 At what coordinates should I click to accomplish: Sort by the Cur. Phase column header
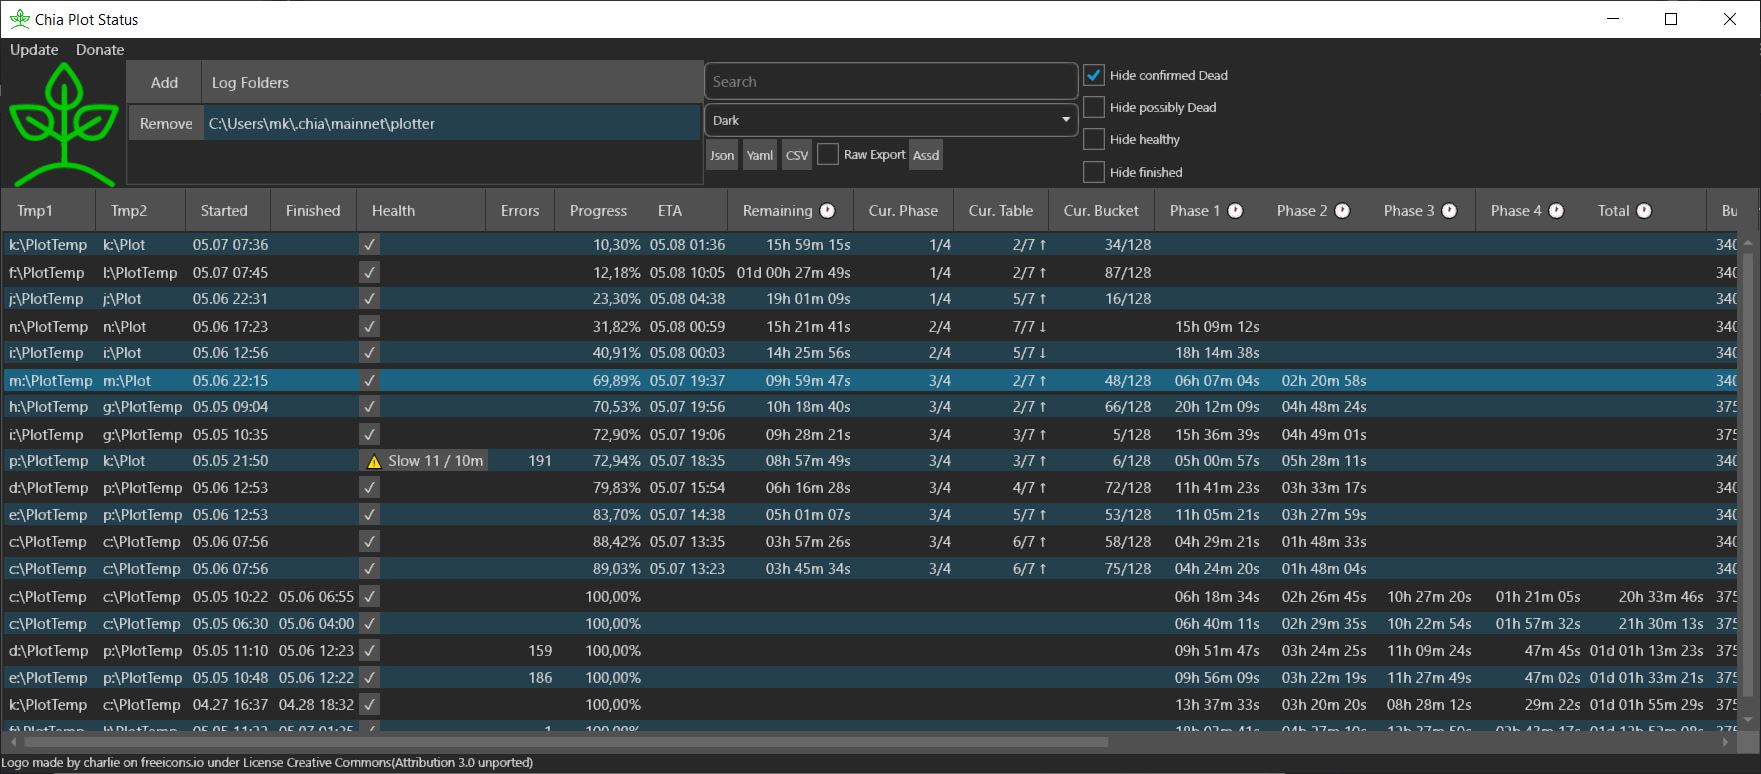pyautogui.click(x=903, y=210)
